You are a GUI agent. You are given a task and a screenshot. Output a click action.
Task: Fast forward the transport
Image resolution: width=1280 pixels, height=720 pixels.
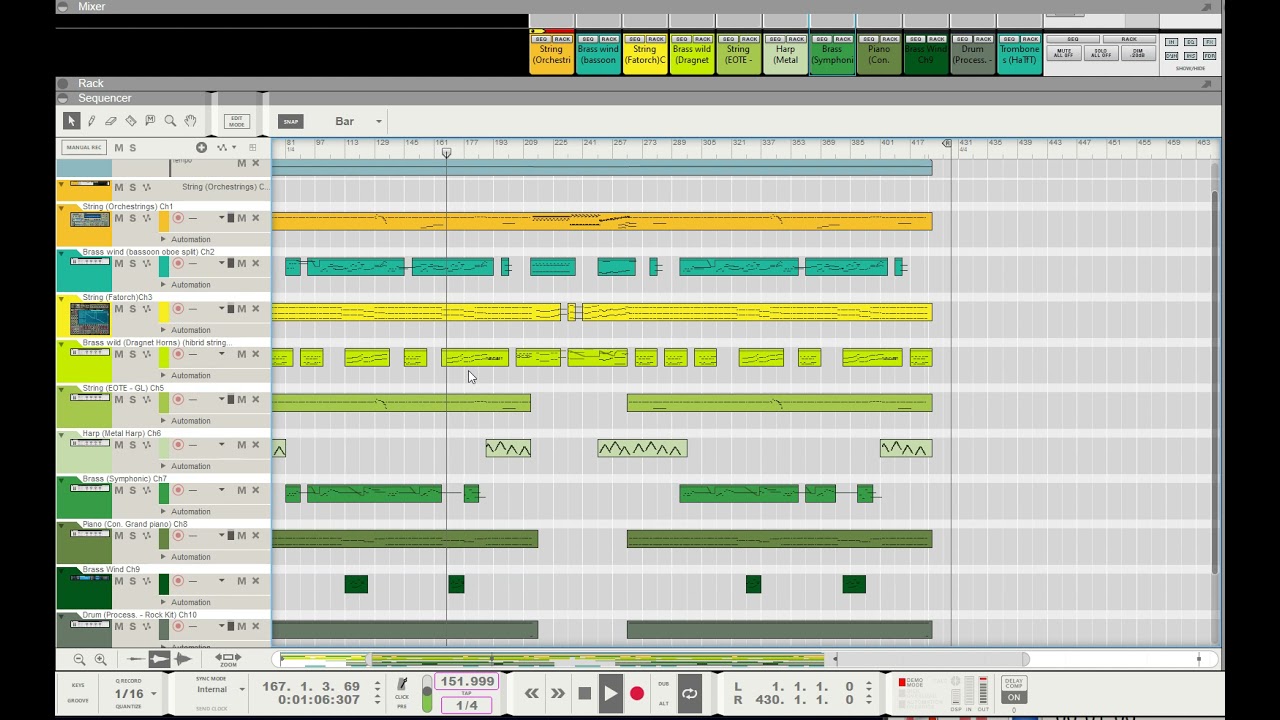click(x=557, y=694)
